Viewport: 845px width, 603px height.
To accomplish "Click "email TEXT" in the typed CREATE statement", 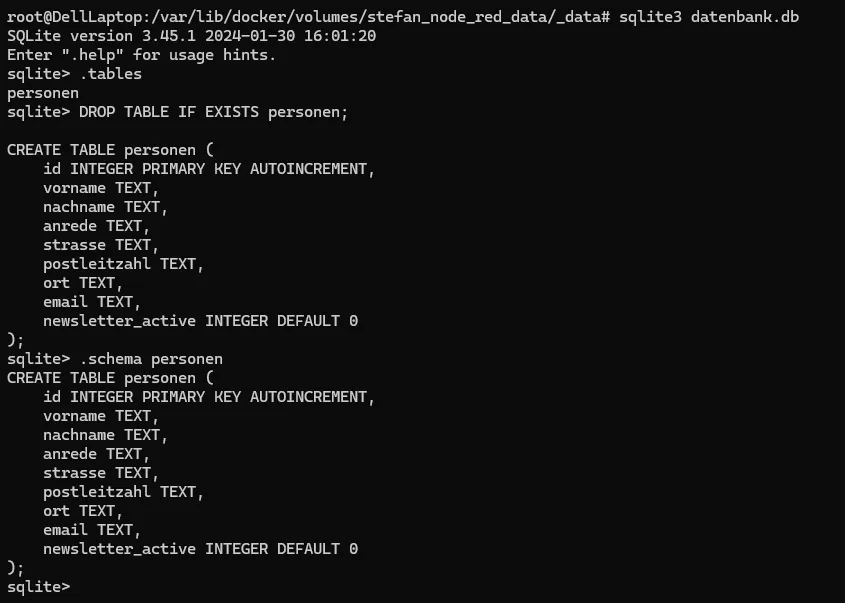I will click(x=91, y=302).
